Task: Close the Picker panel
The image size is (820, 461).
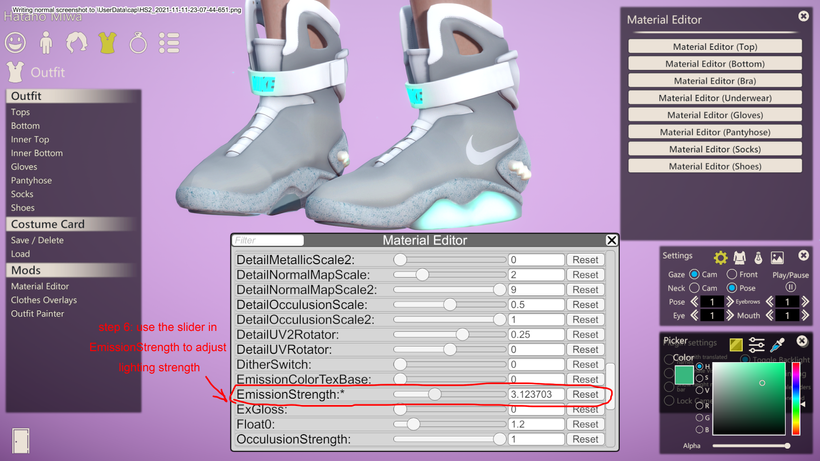Action: [802, 341]
